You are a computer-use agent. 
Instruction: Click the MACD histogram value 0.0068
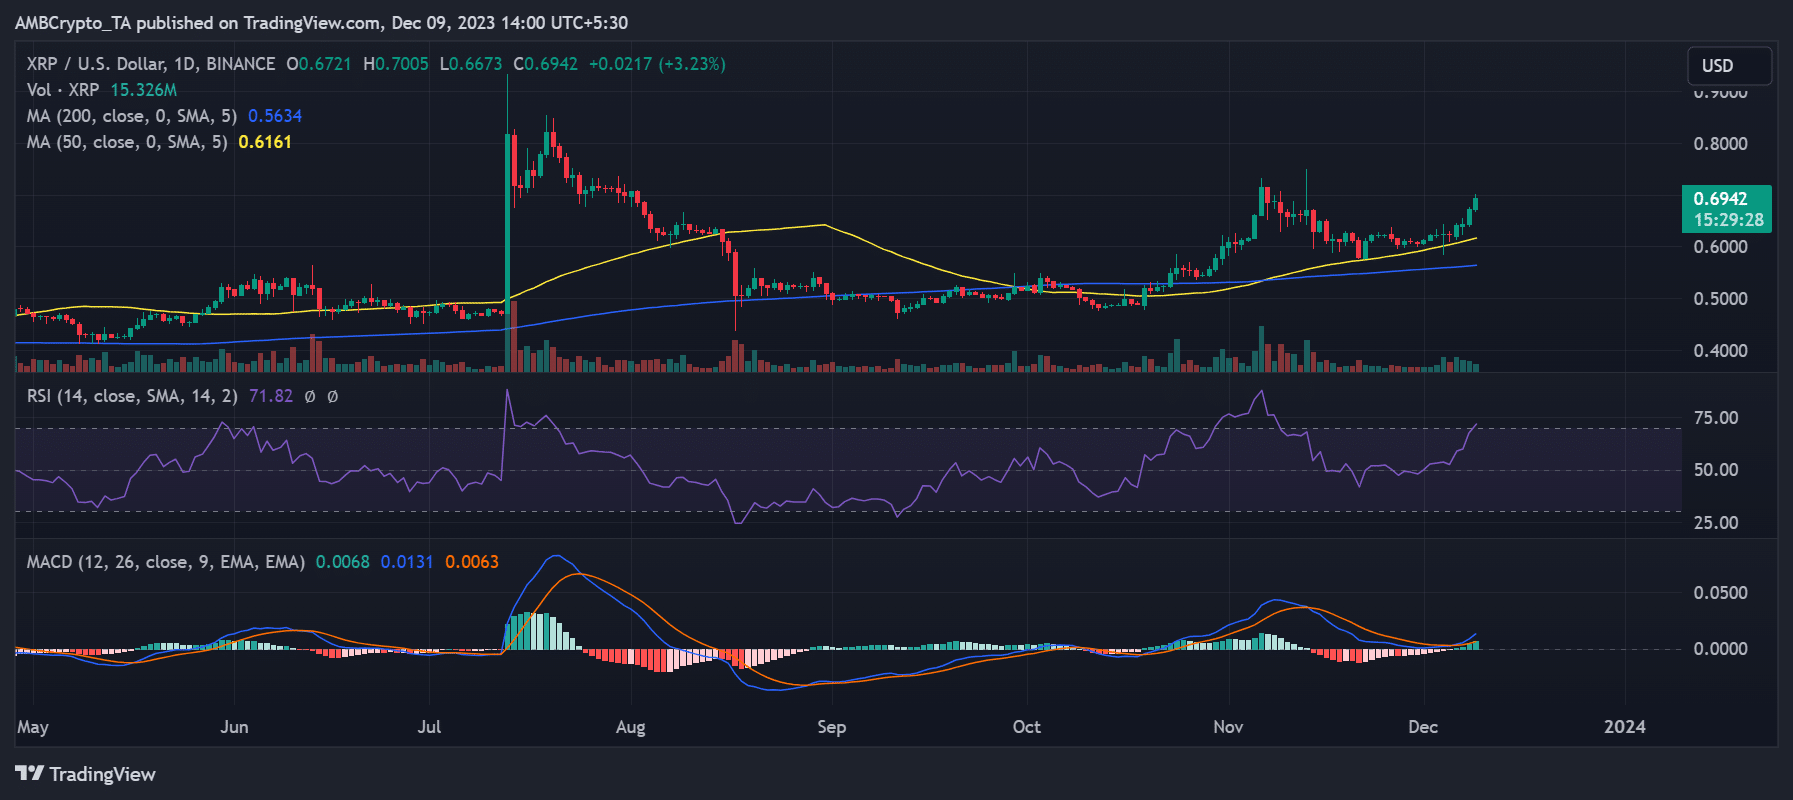click(343, 562)
